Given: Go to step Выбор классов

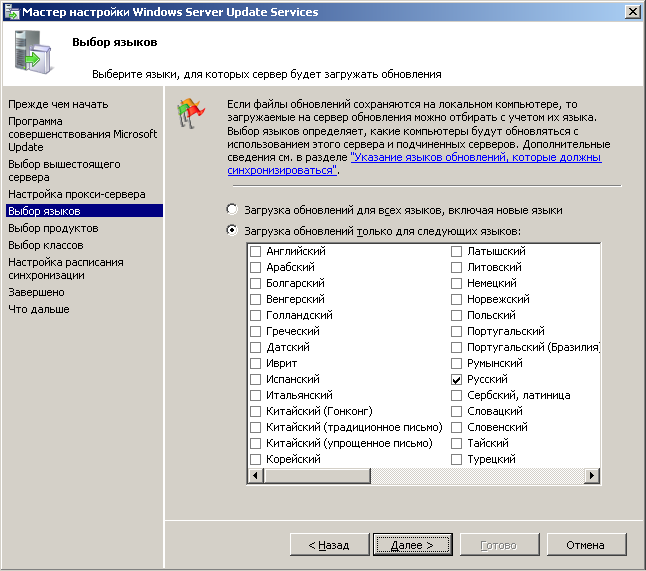Looking at the screenshot, I should pyautogui.click(x=46, y=245).
